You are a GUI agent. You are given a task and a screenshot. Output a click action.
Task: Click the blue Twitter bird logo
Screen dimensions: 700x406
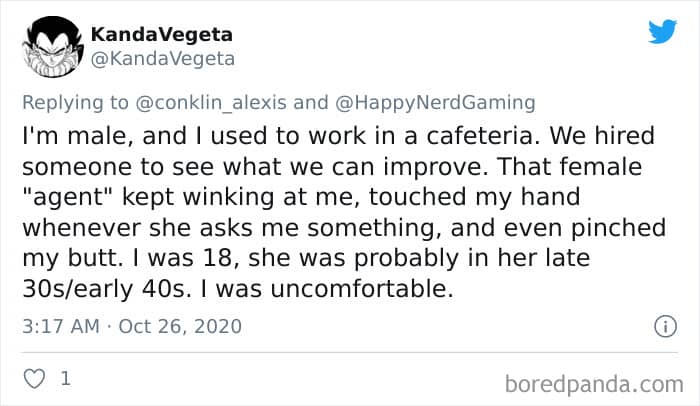click(x=661, y=33)
